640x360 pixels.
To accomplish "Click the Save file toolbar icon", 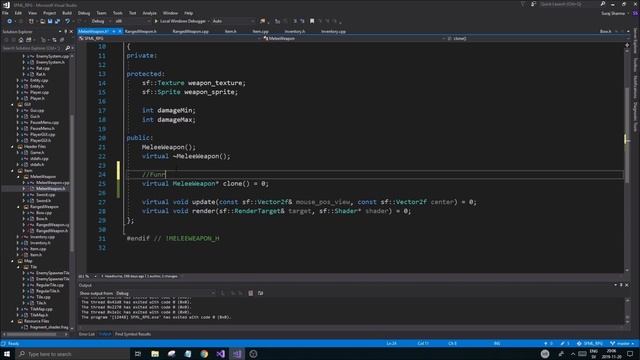I will 50,21.
